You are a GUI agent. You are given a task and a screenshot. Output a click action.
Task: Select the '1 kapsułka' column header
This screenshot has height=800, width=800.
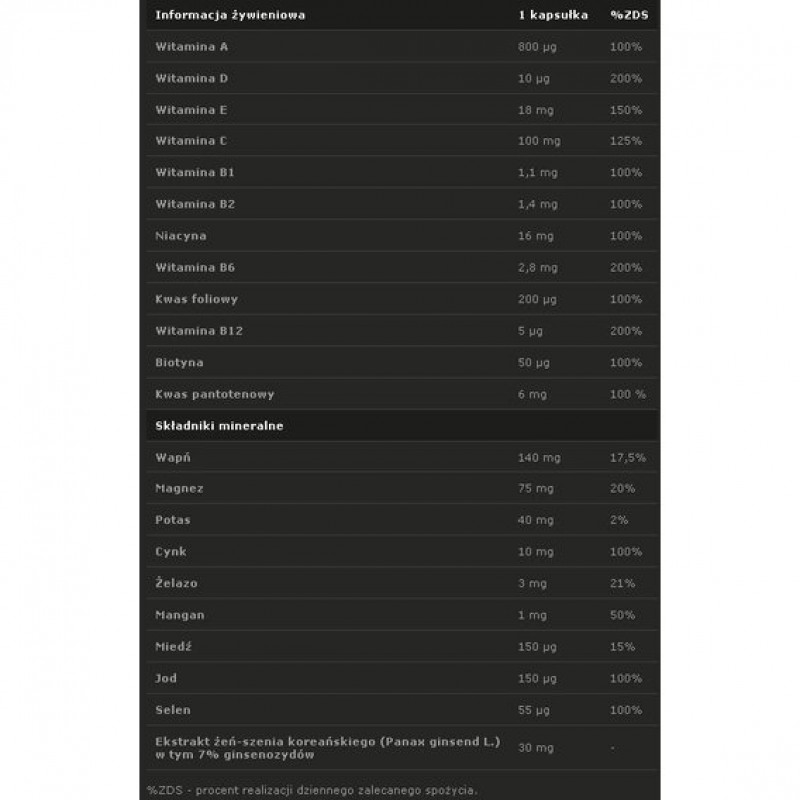pyautogui.click(x=549, y=16)
